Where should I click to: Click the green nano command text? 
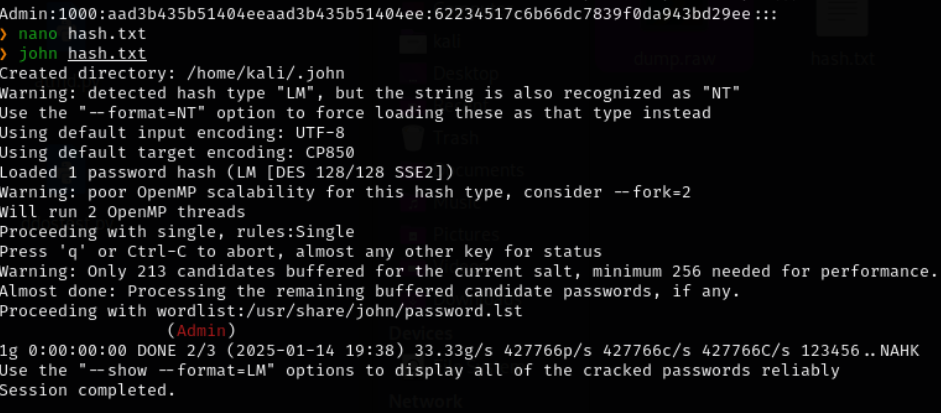coord(38,34)
